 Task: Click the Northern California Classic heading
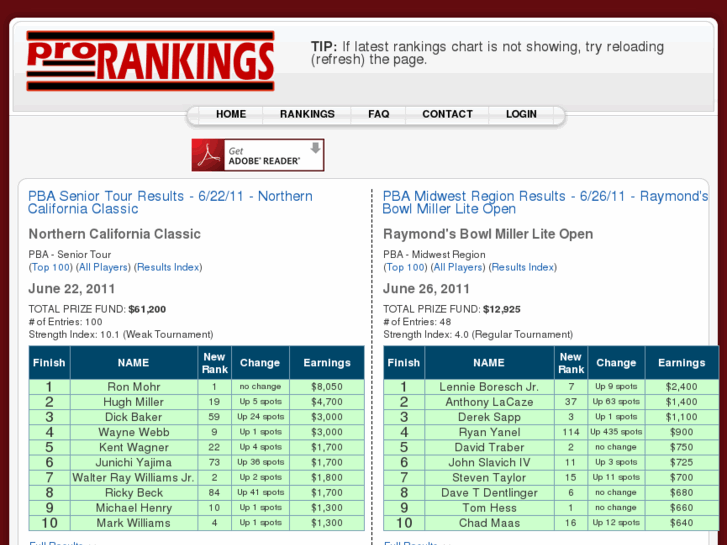115,234
